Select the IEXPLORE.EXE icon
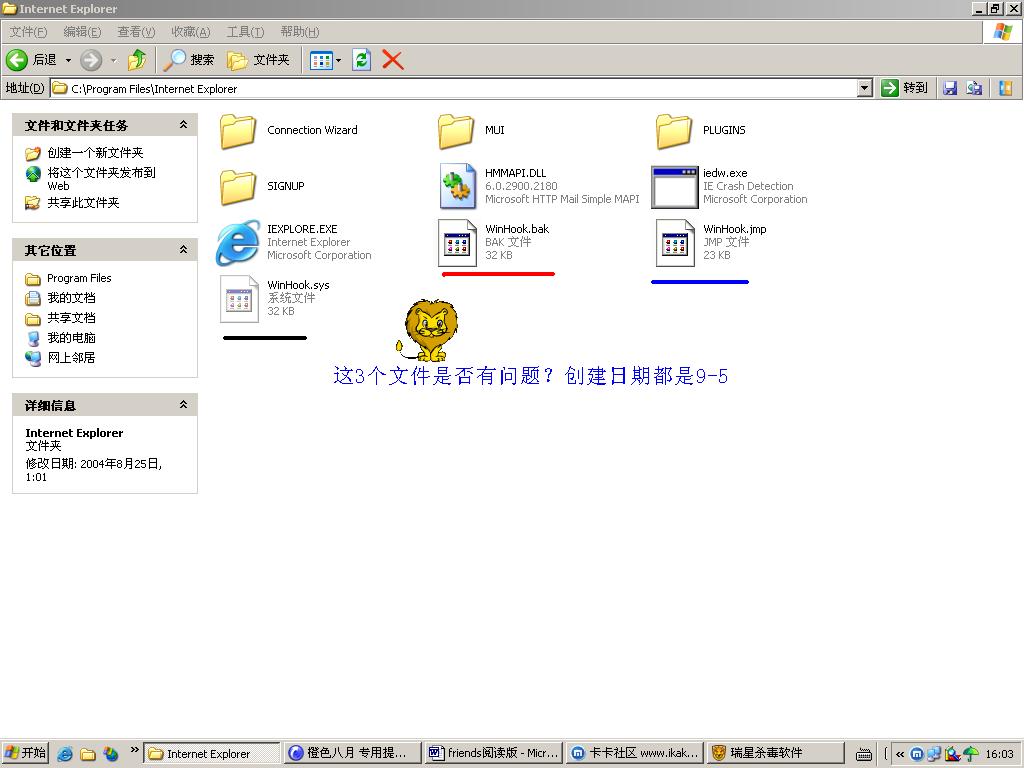Screen dimensions: 1024x768 238,243
